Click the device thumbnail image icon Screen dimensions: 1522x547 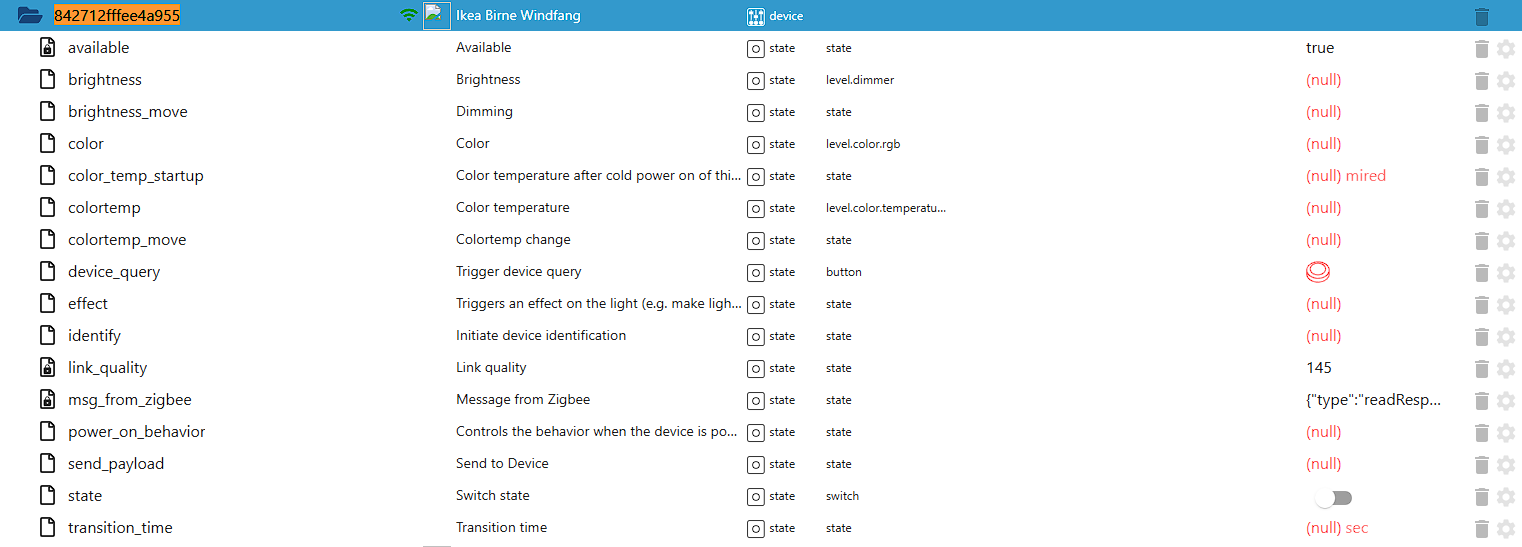tap(435, 16)
